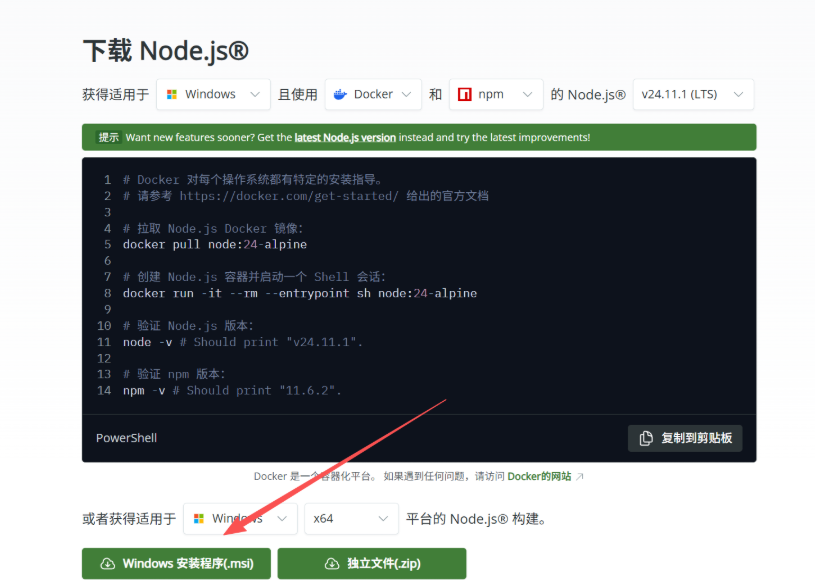Image resolution: width=815 pixels, height=580 pixels.
Task: Click the 拉取 Node.js Docker 镜像 comment
Action: (x=213, y=229)
